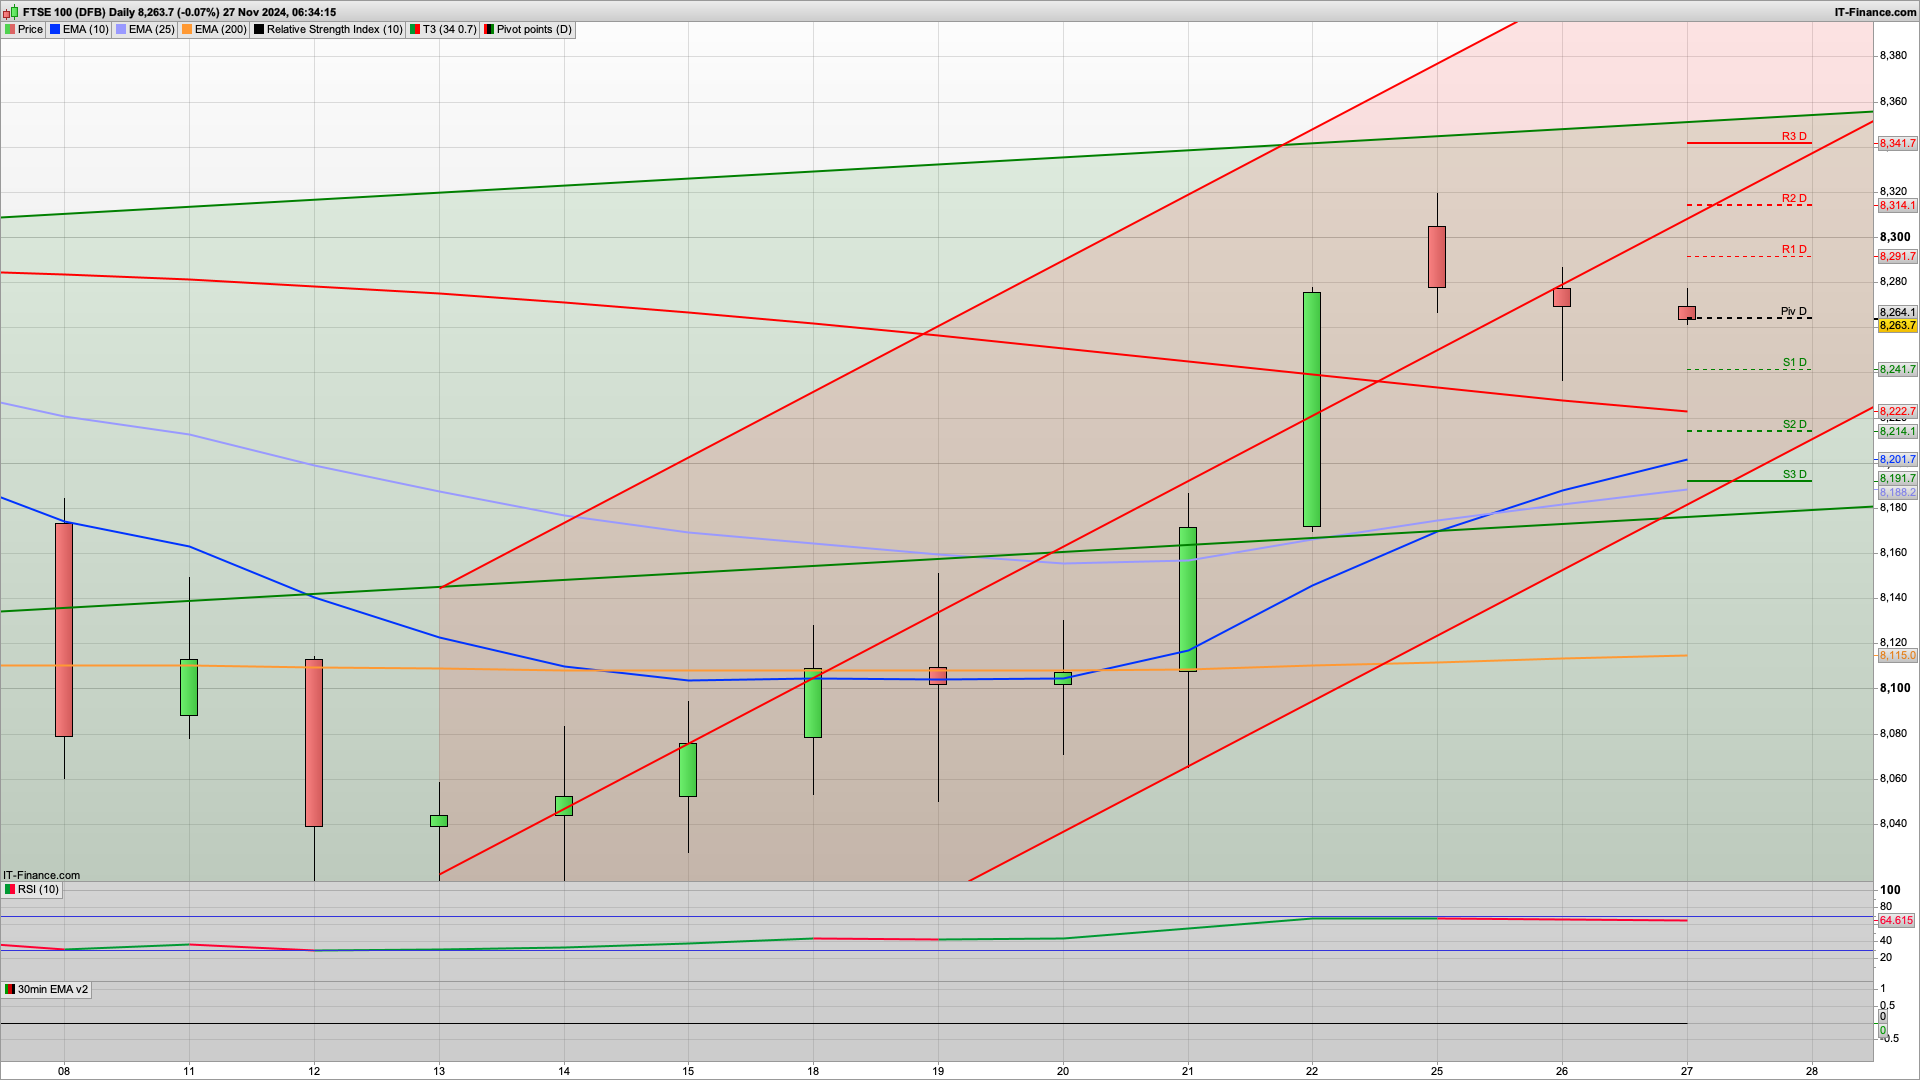Click the 25 date axis label

pyautogui.click(x=1437, y=1071)
